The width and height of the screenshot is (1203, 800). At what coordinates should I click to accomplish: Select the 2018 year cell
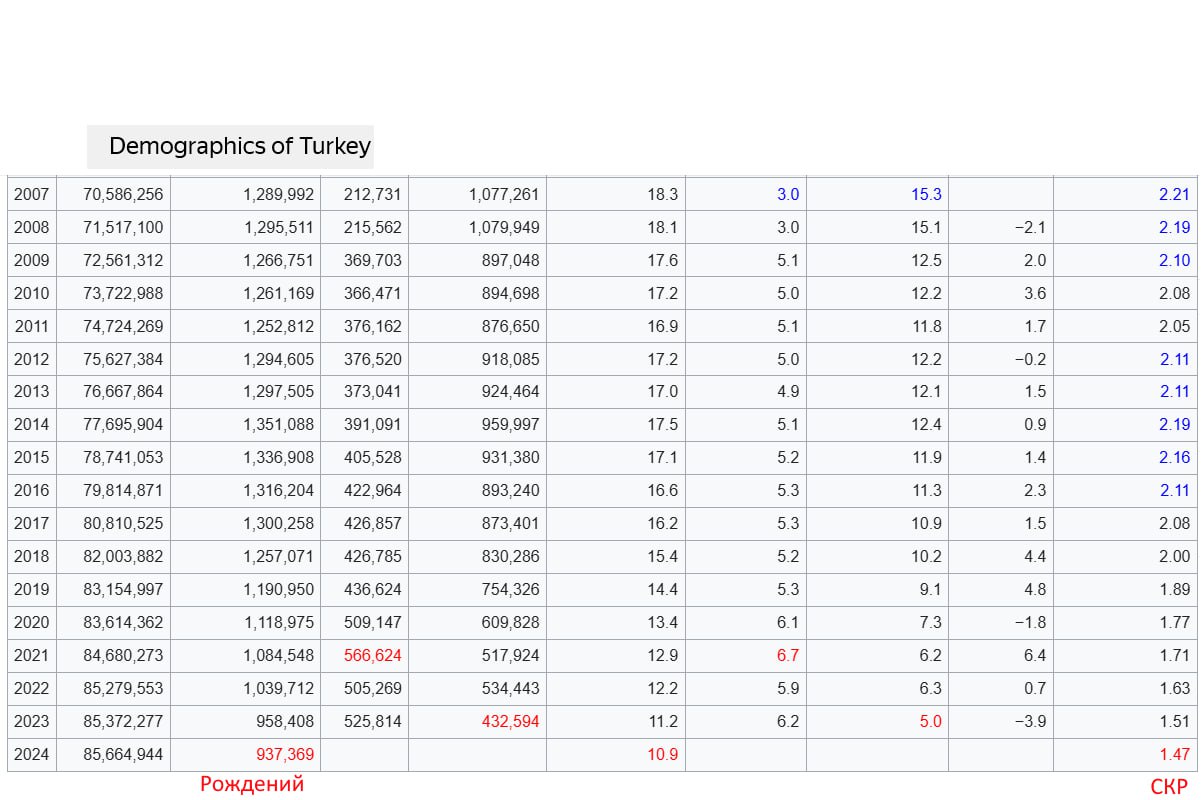click(x=32, y=556)
